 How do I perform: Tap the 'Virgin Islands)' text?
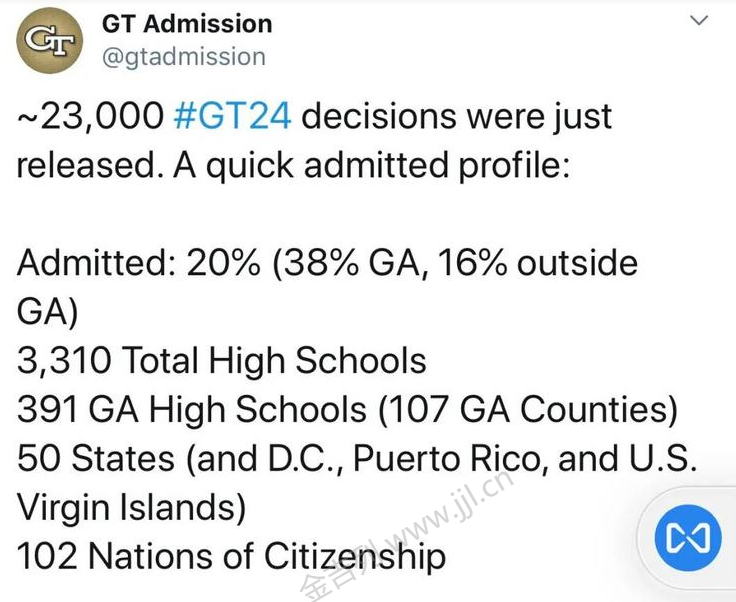[131, 508]
